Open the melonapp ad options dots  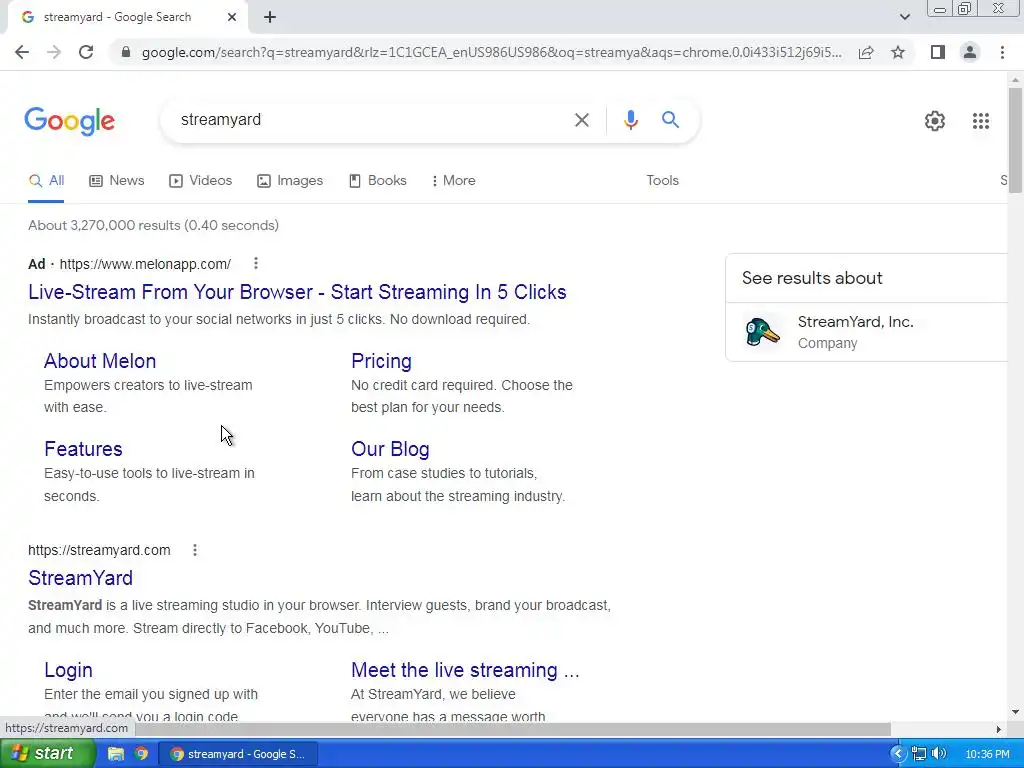coord(256,263)
